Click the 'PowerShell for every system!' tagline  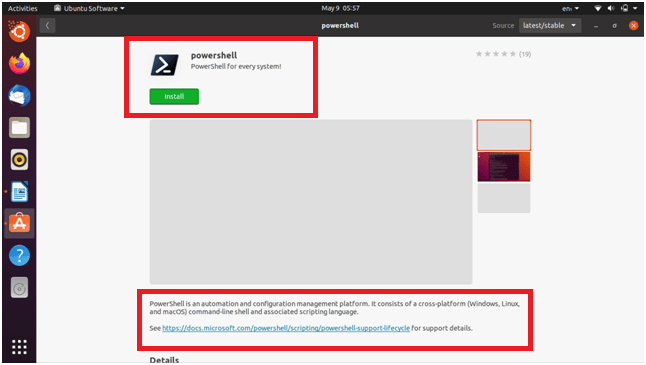pos(236,66)
